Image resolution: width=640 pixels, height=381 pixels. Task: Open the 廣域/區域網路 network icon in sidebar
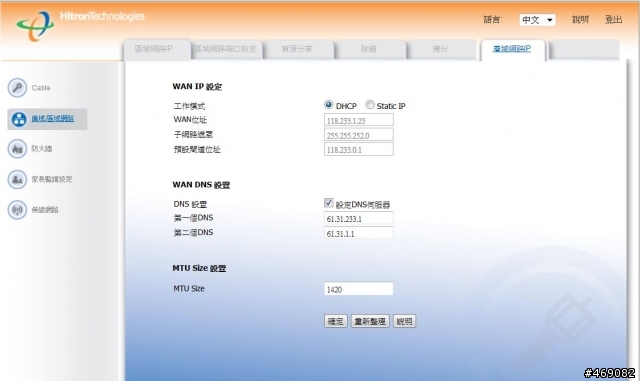[19, 119]
